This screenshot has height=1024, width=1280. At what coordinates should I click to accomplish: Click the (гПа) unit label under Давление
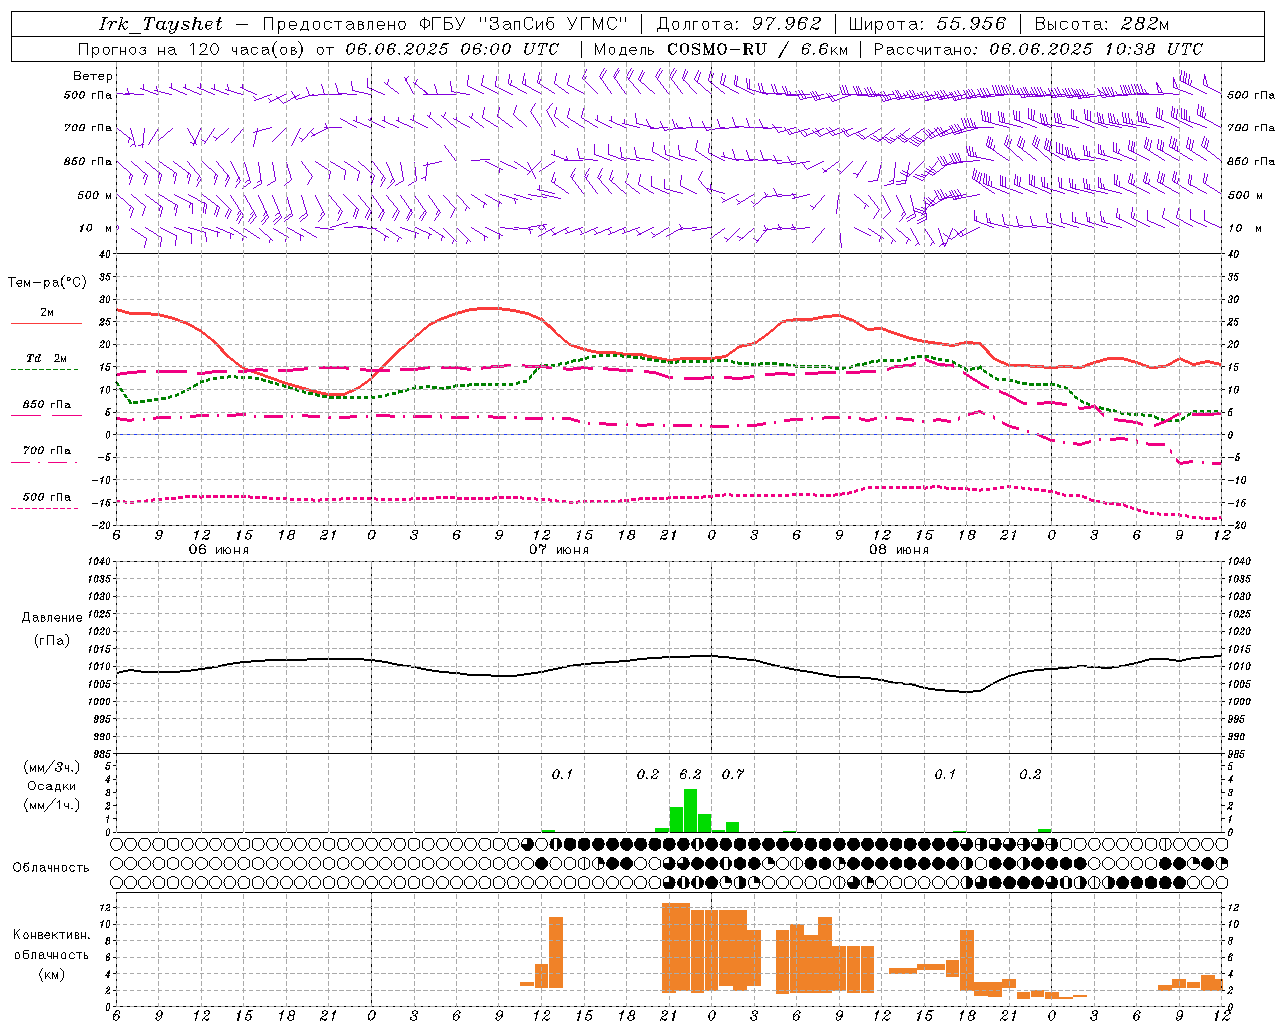pos(52,640)
